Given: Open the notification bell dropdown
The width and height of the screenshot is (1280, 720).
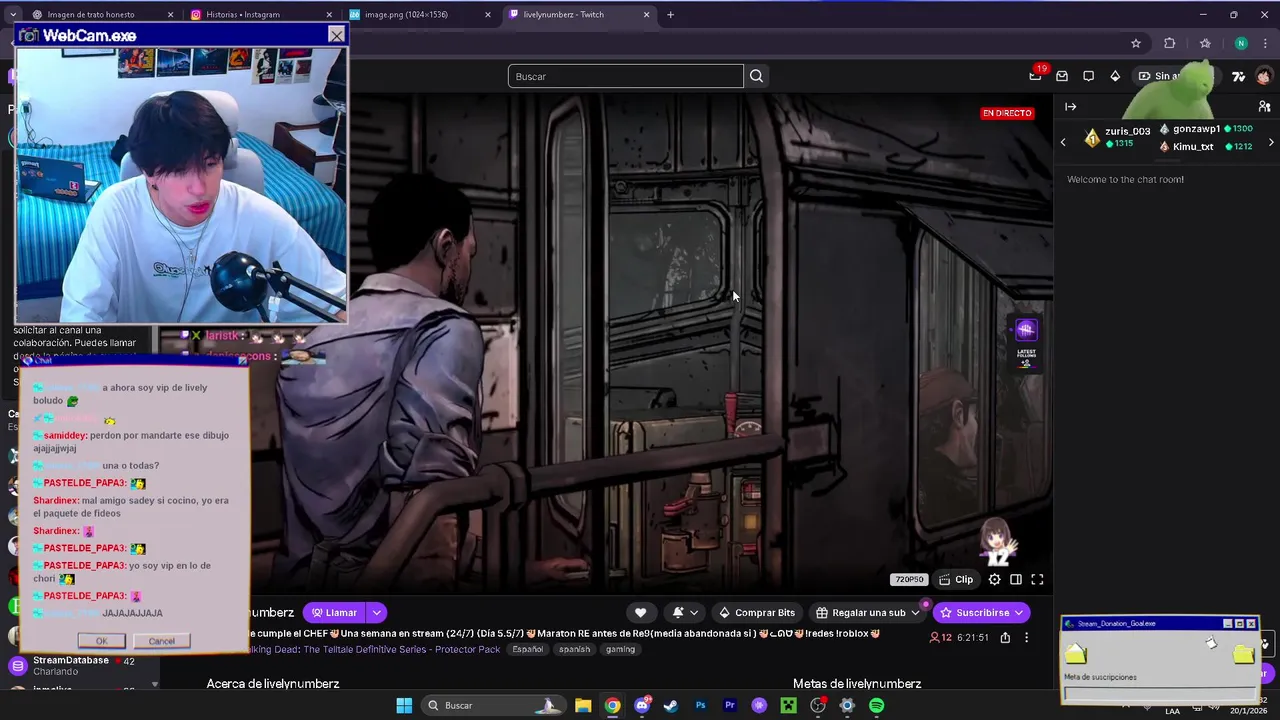Looking at the screenshot, I should coord(685,612).
